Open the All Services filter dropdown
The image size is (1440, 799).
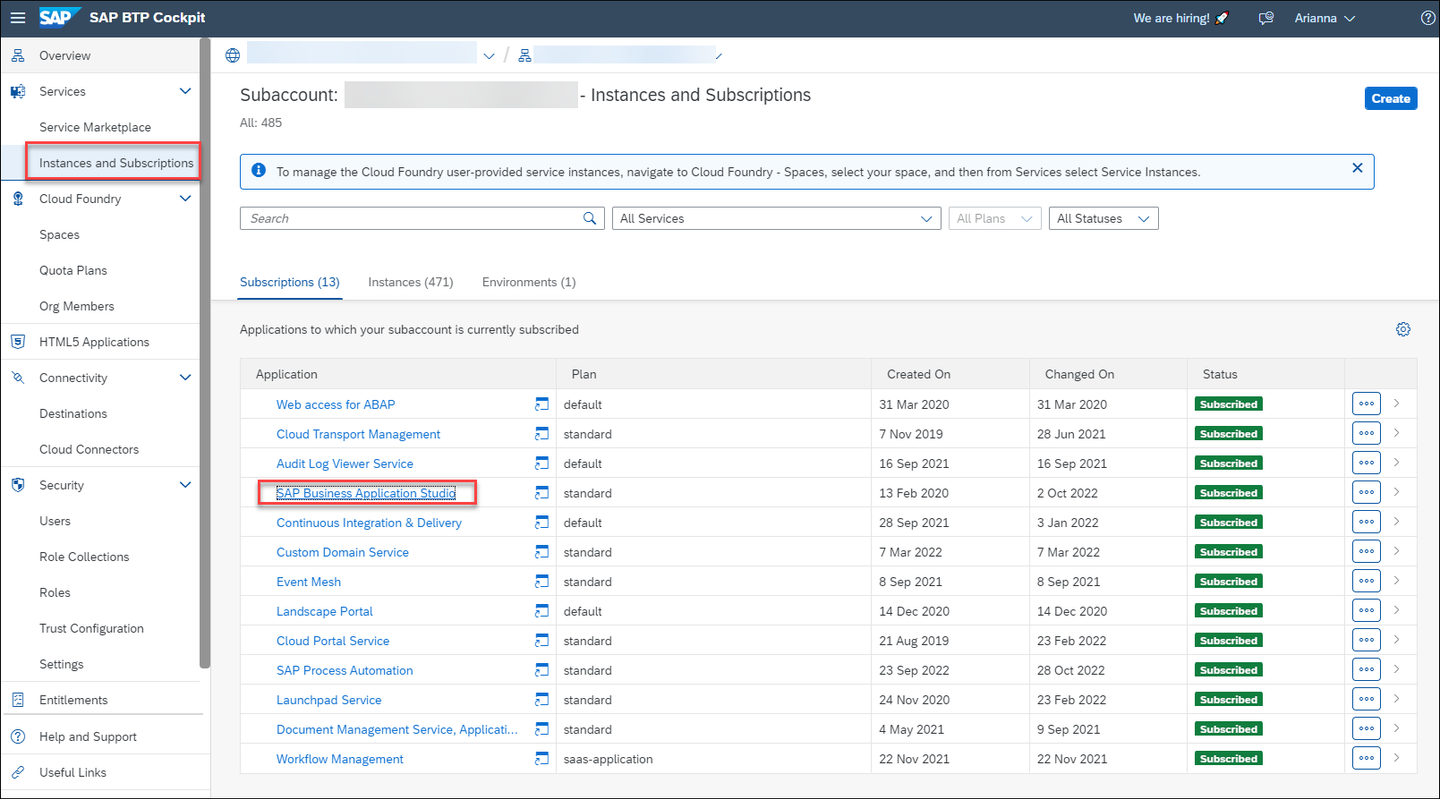tap(777, 218)
